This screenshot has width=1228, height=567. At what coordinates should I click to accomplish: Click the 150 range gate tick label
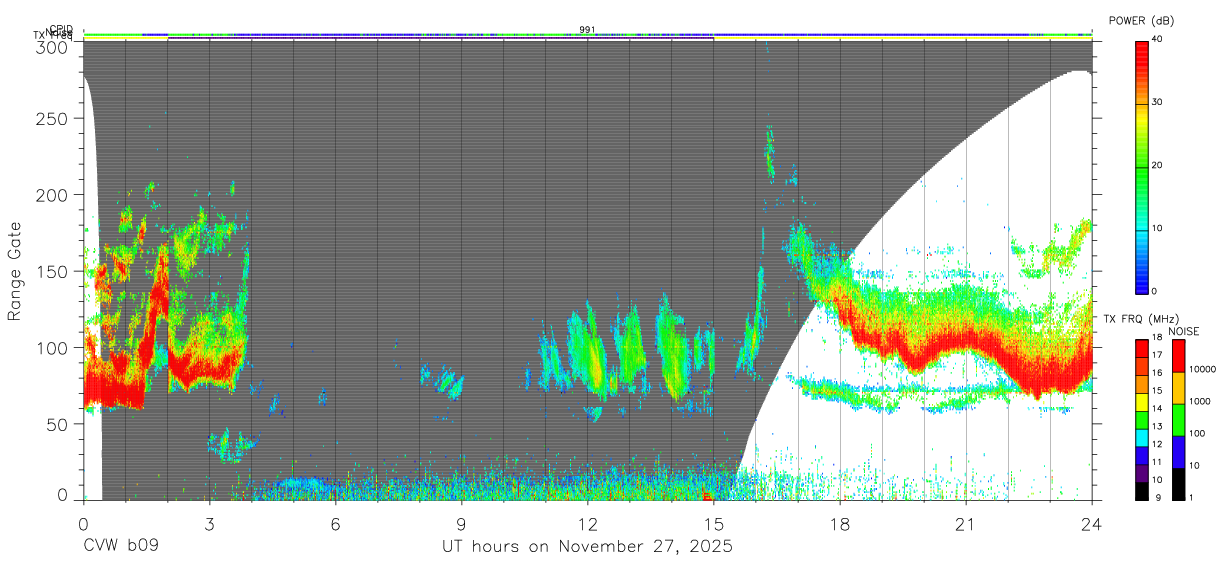pyautogui.click(x=54, y=271)
